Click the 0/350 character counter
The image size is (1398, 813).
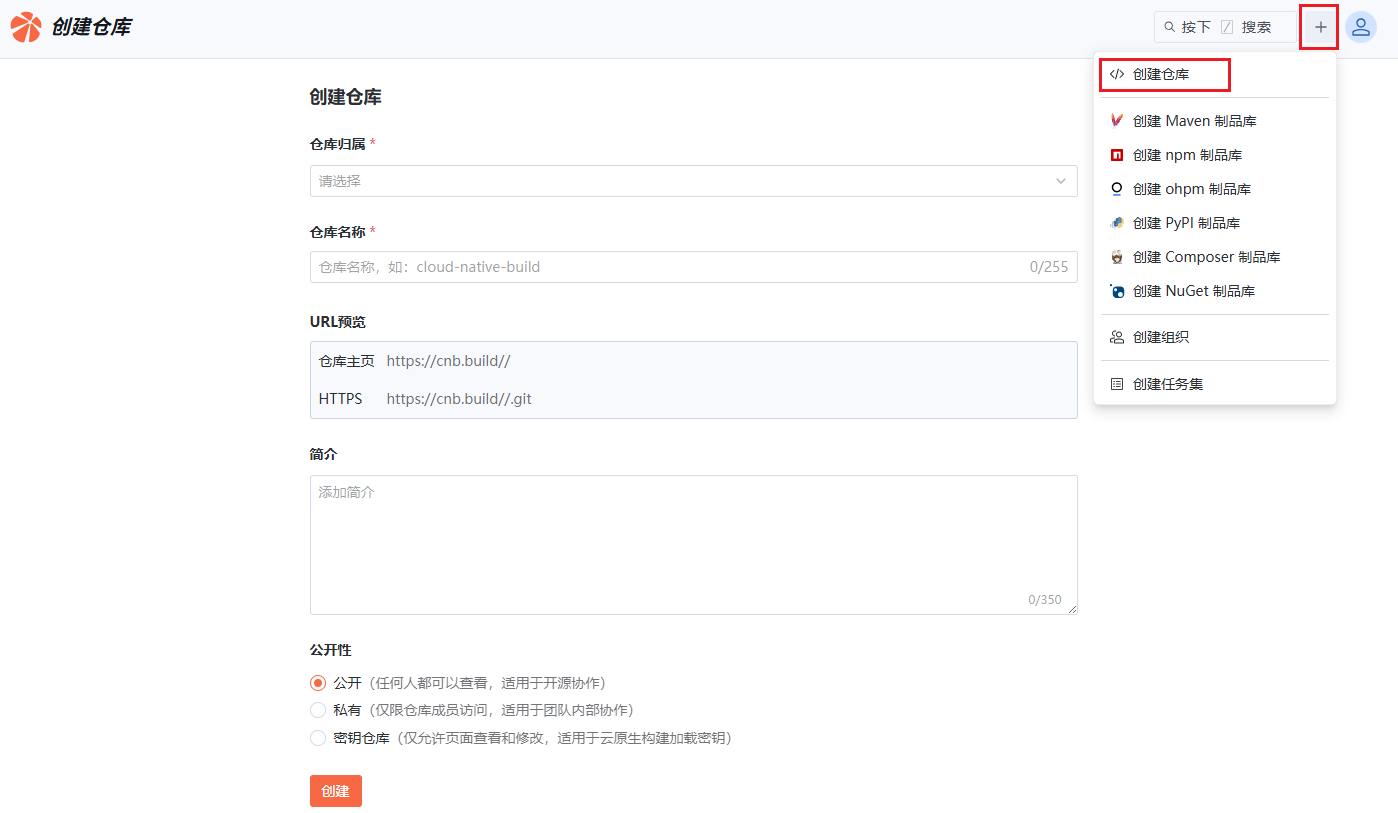1045,600
